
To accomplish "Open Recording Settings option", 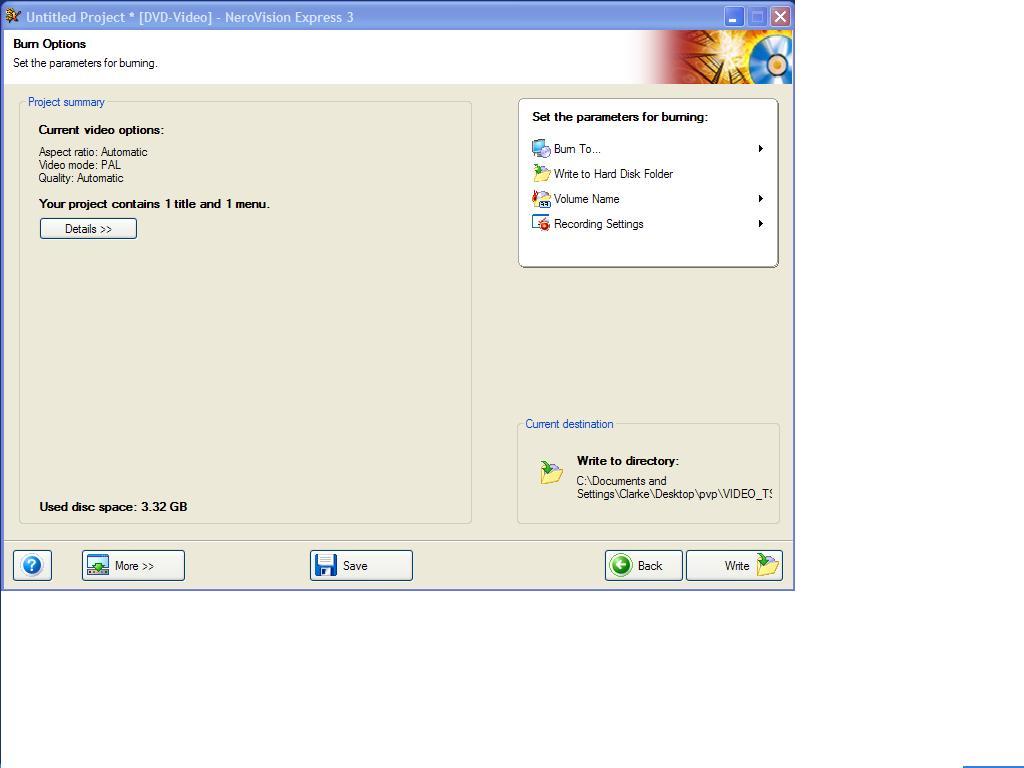I will pyautogui.click(x=648, y=223).
